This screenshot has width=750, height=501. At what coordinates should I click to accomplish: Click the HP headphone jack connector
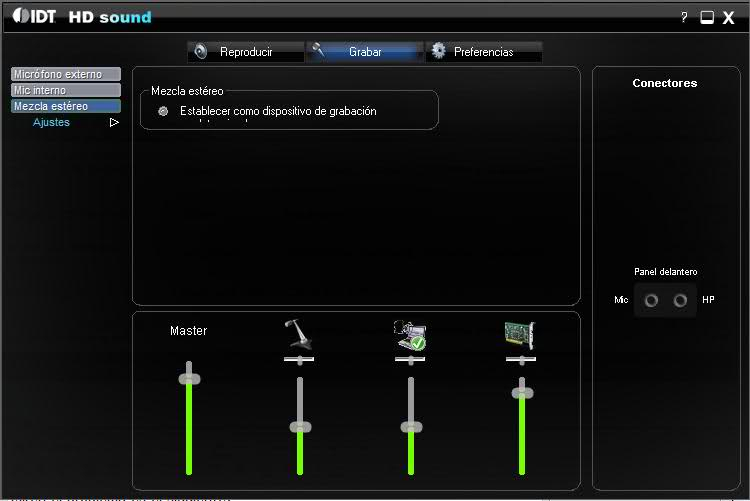click(x=680, y=300)
